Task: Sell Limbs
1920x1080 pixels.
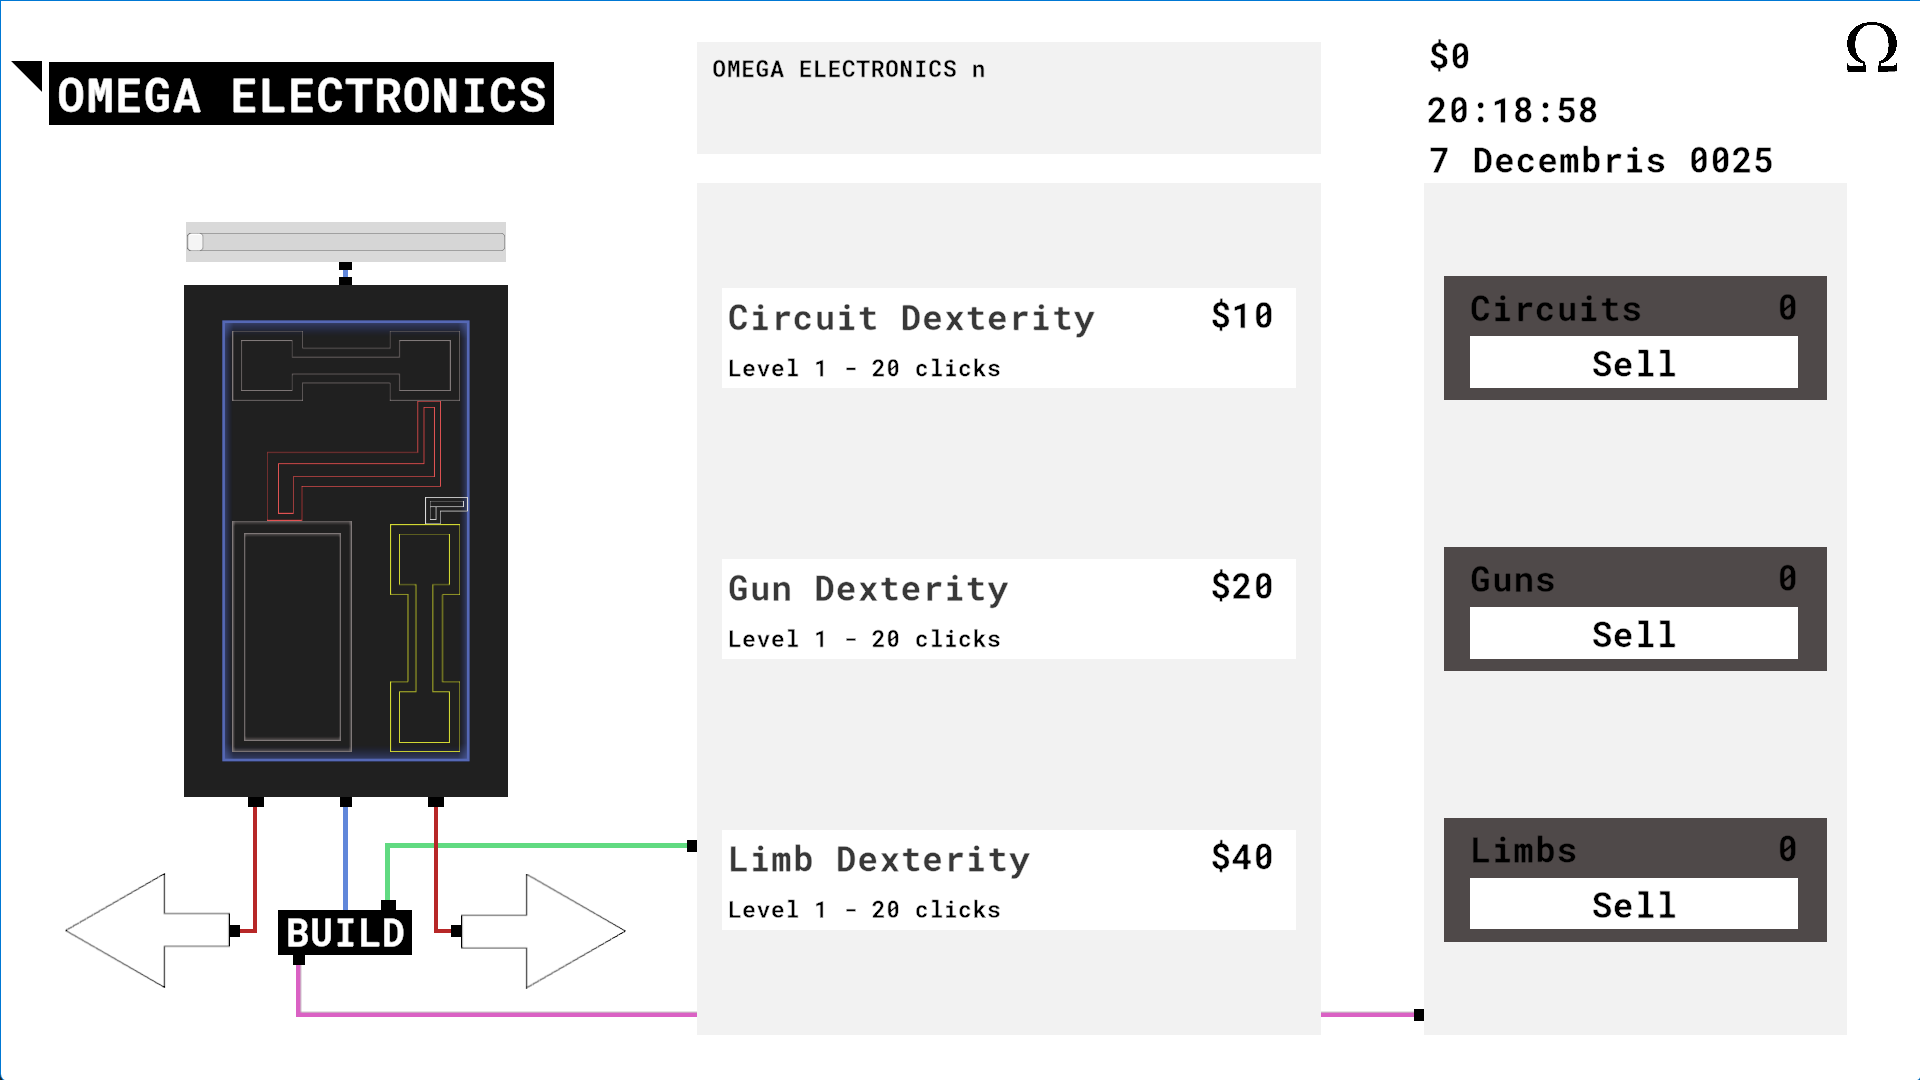Action: (x=1633, y=905)
